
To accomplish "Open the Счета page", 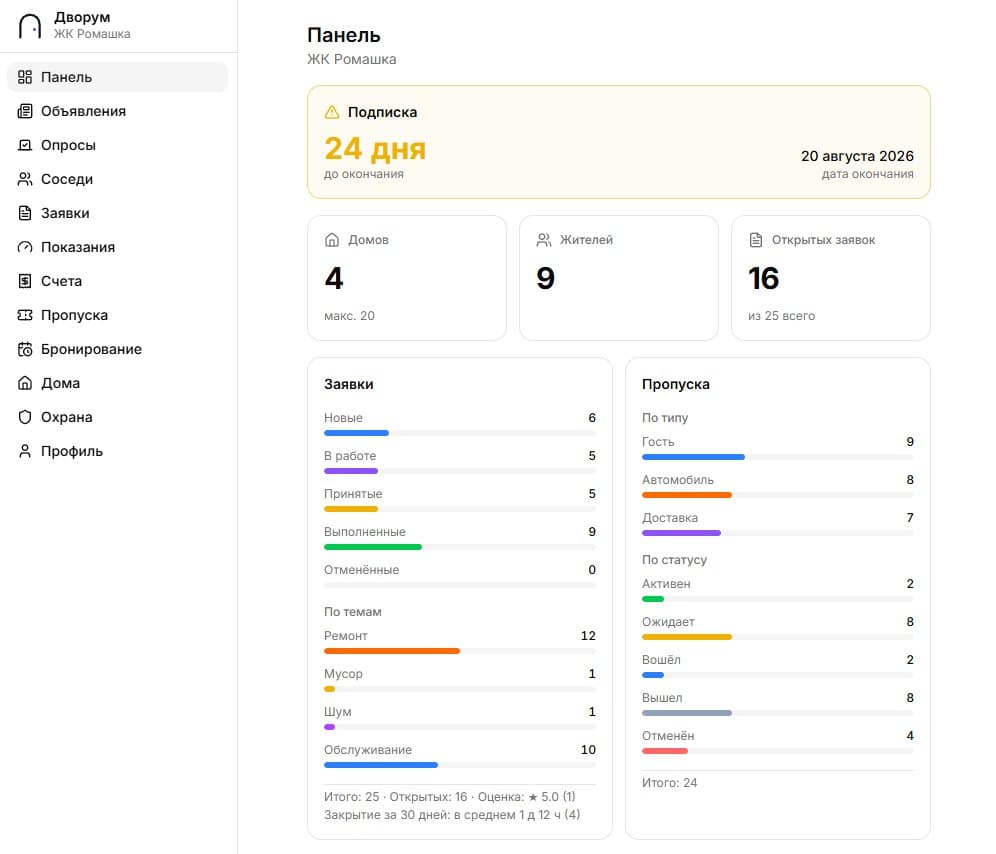I will (118, 281).
